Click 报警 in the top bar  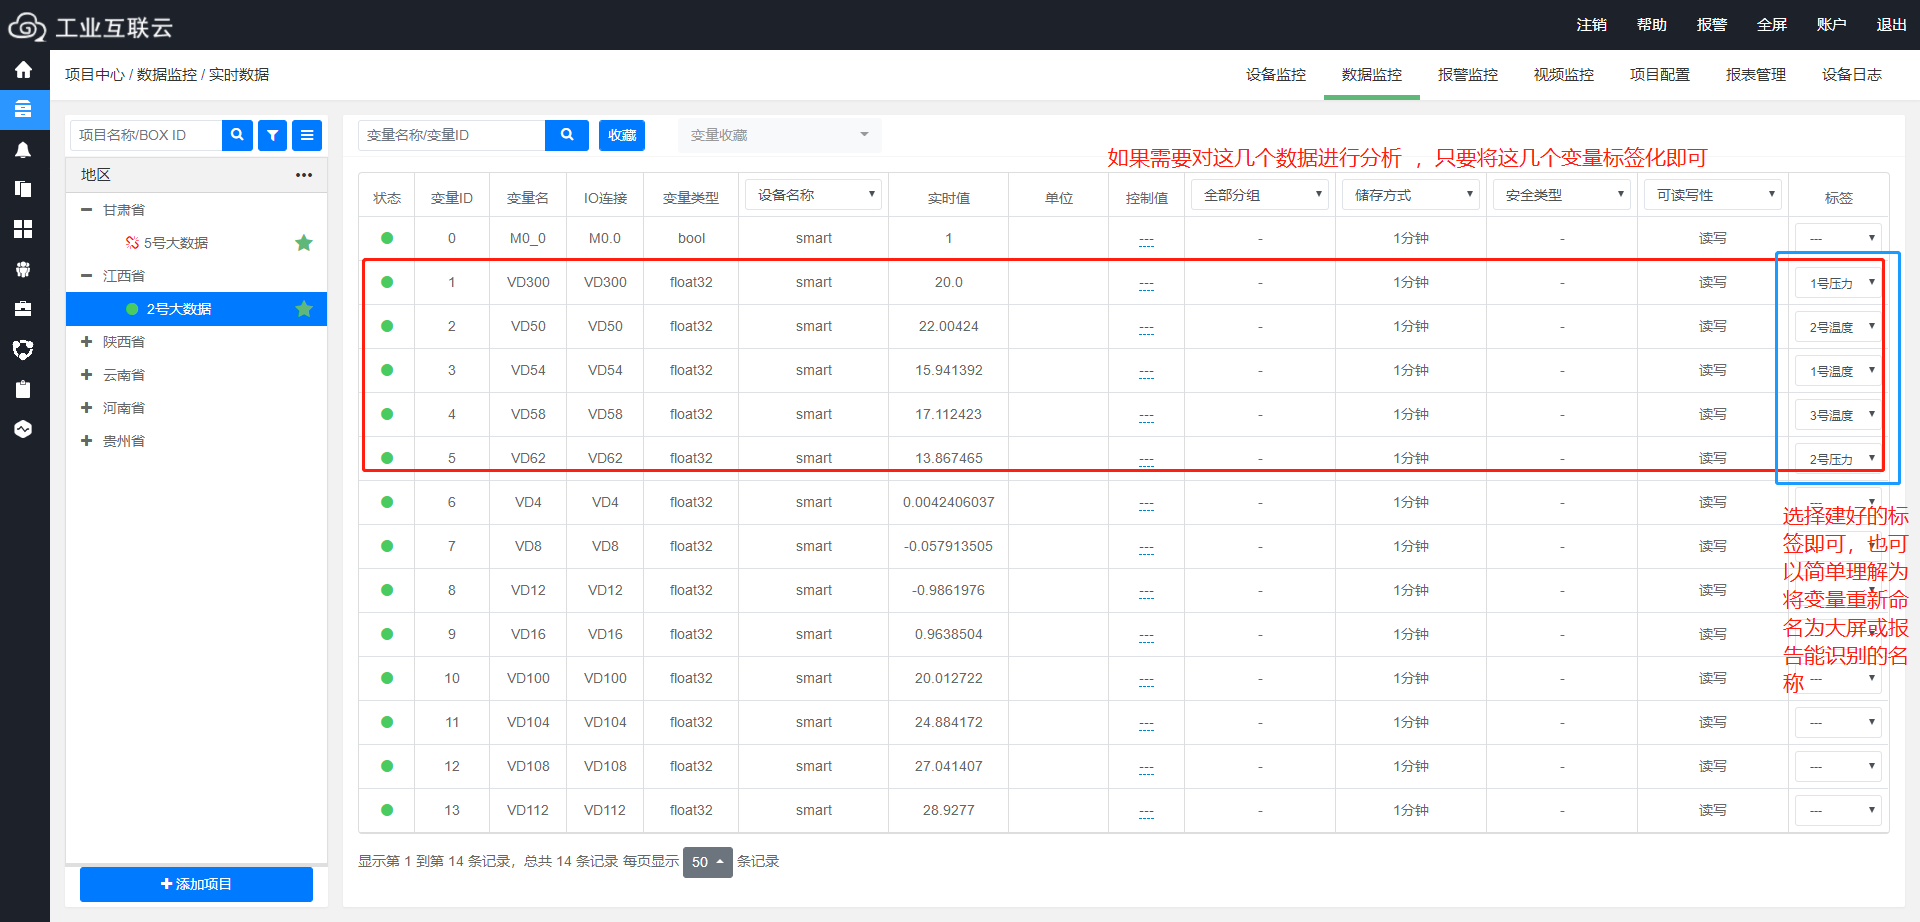tap(1712, 25)
